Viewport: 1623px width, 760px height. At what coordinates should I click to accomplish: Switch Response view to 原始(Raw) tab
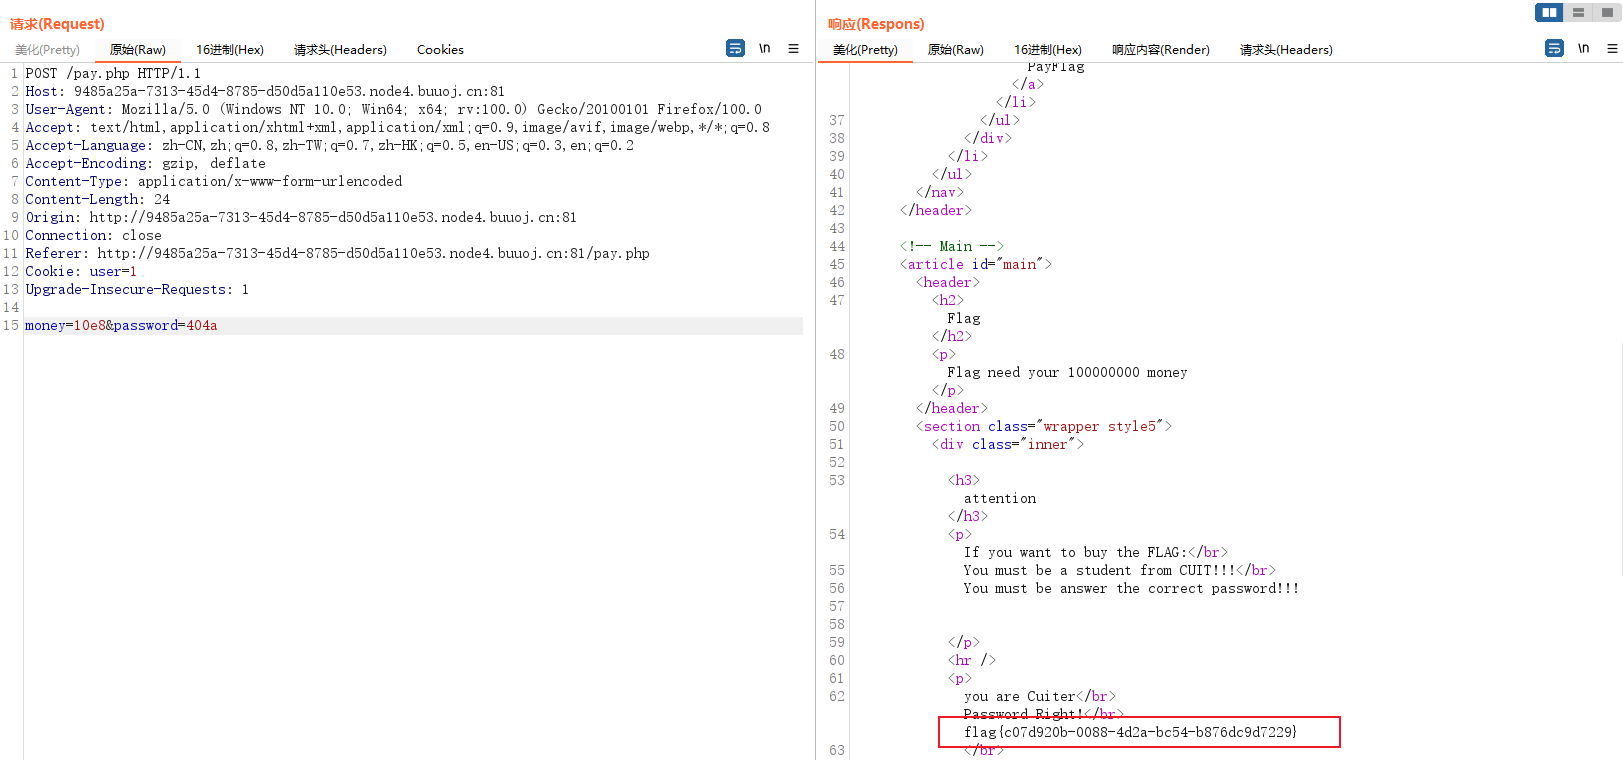point(956,50)
